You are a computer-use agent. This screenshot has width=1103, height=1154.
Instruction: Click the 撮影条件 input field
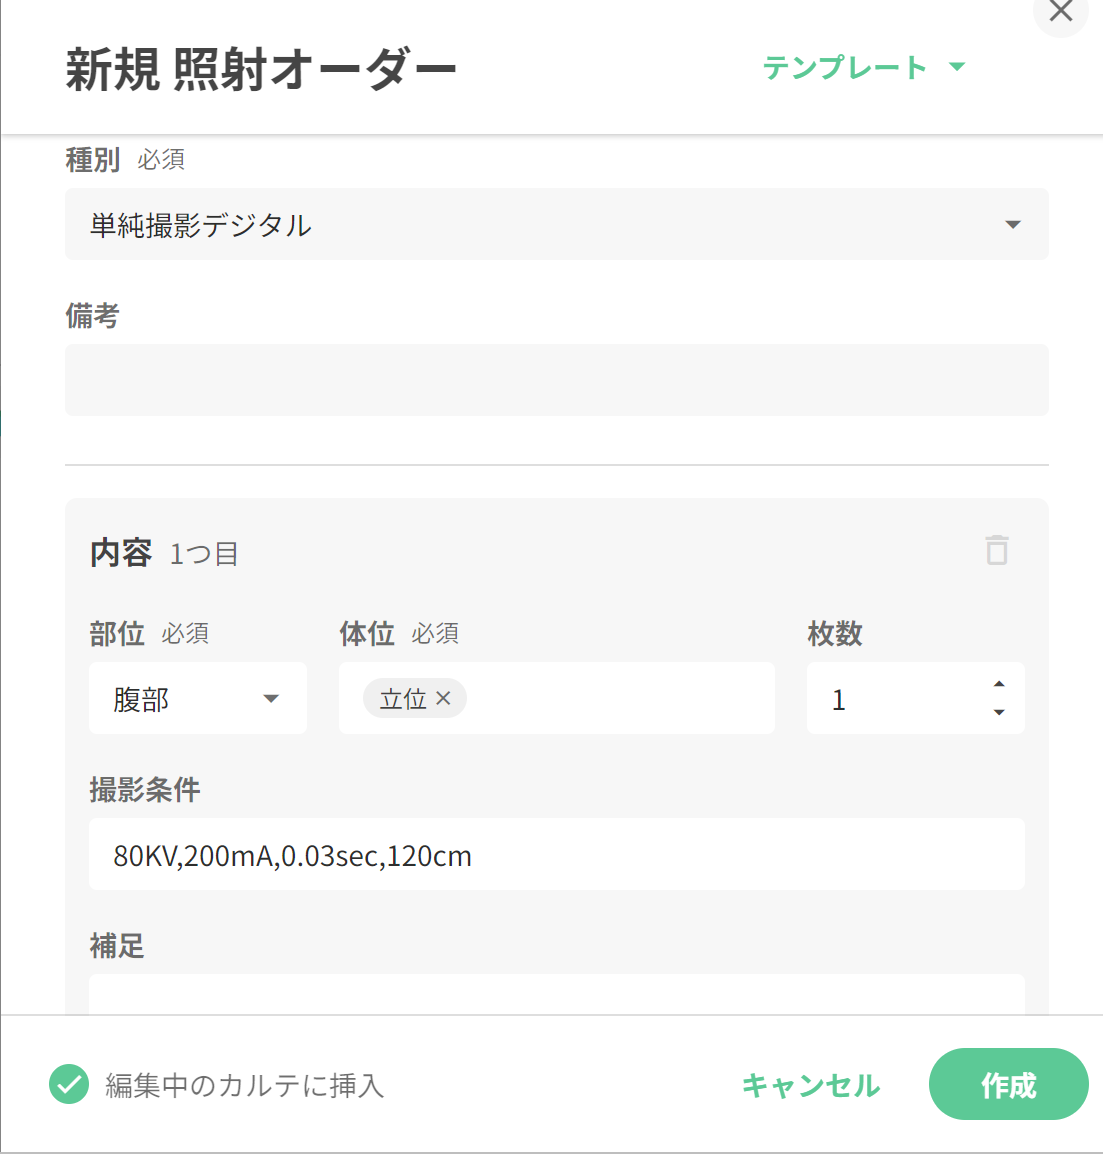tap(556, 854)
